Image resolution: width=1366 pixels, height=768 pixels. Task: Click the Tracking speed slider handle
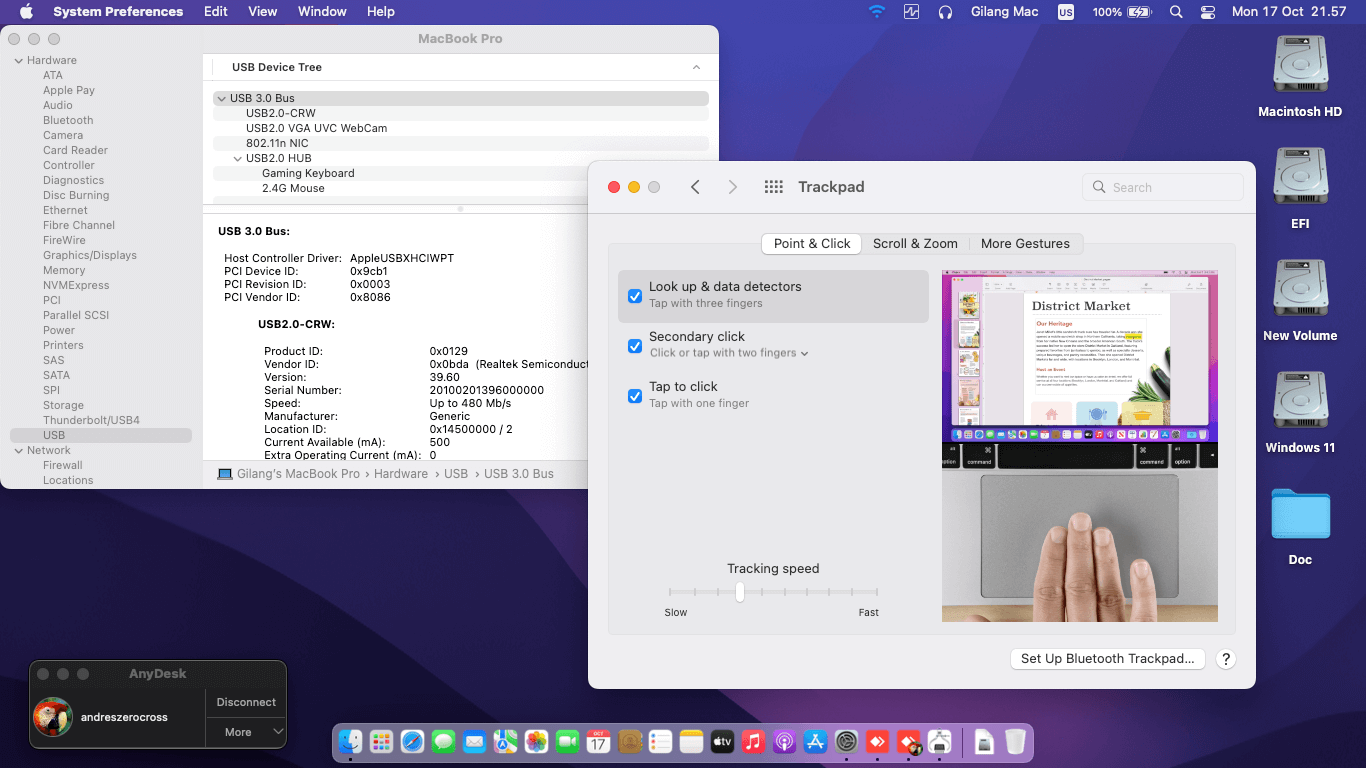tap(740, 592)
